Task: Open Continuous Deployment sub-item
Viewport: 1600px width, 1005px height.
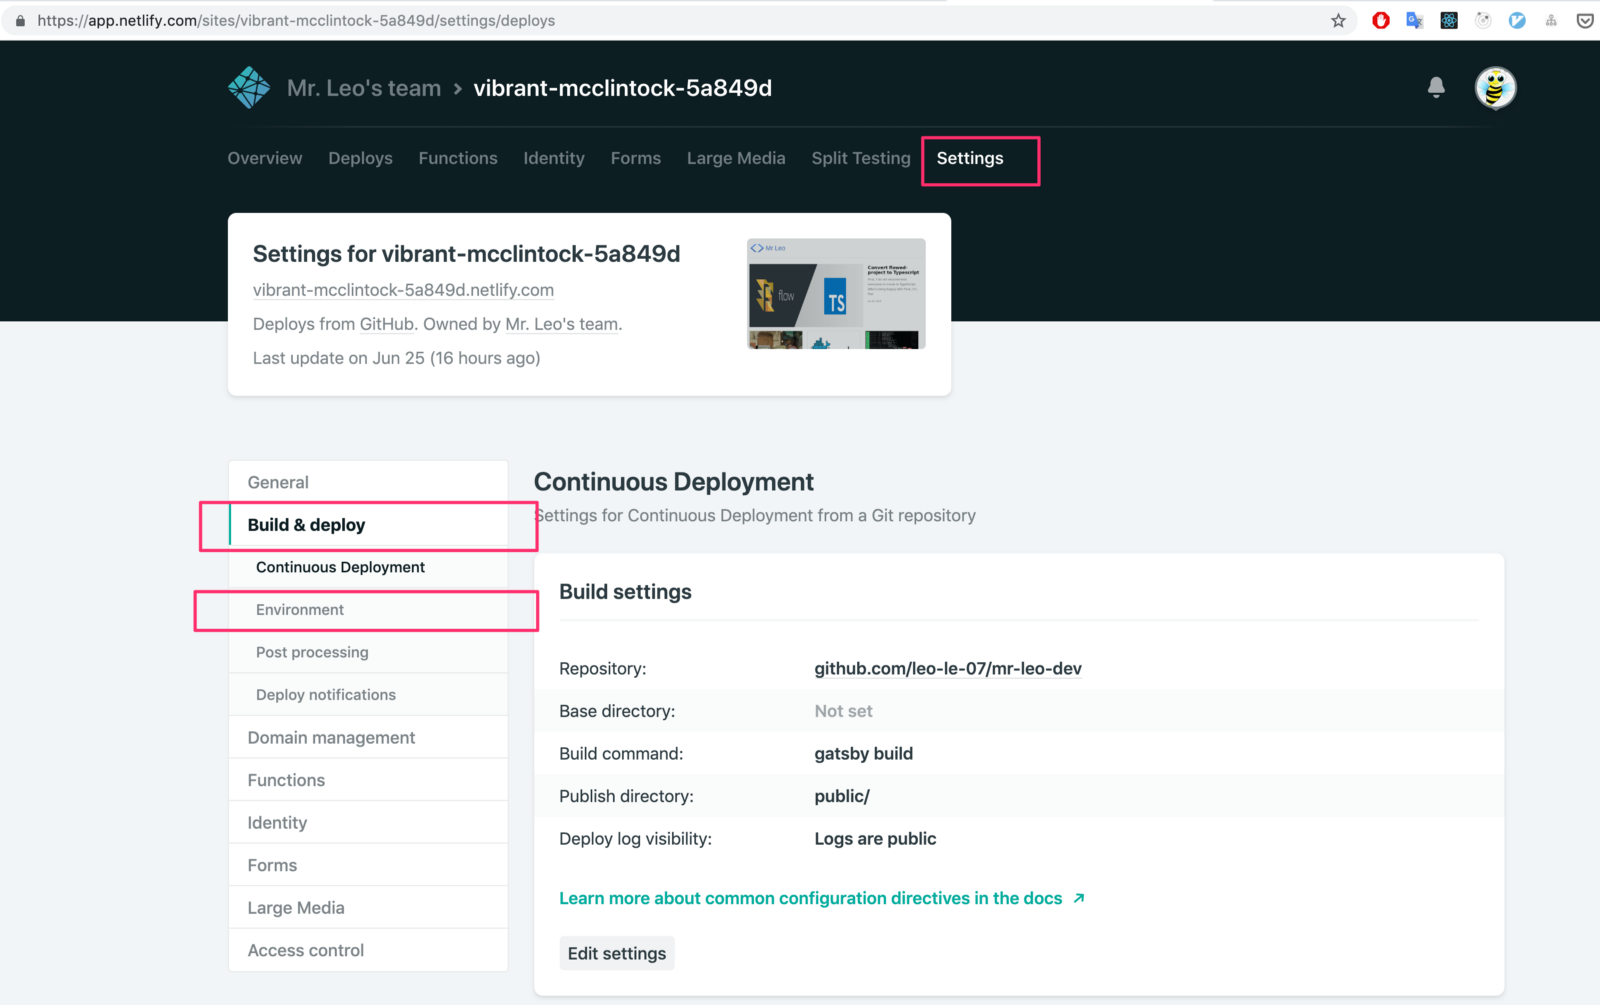Action: click(x=368, y=567)
